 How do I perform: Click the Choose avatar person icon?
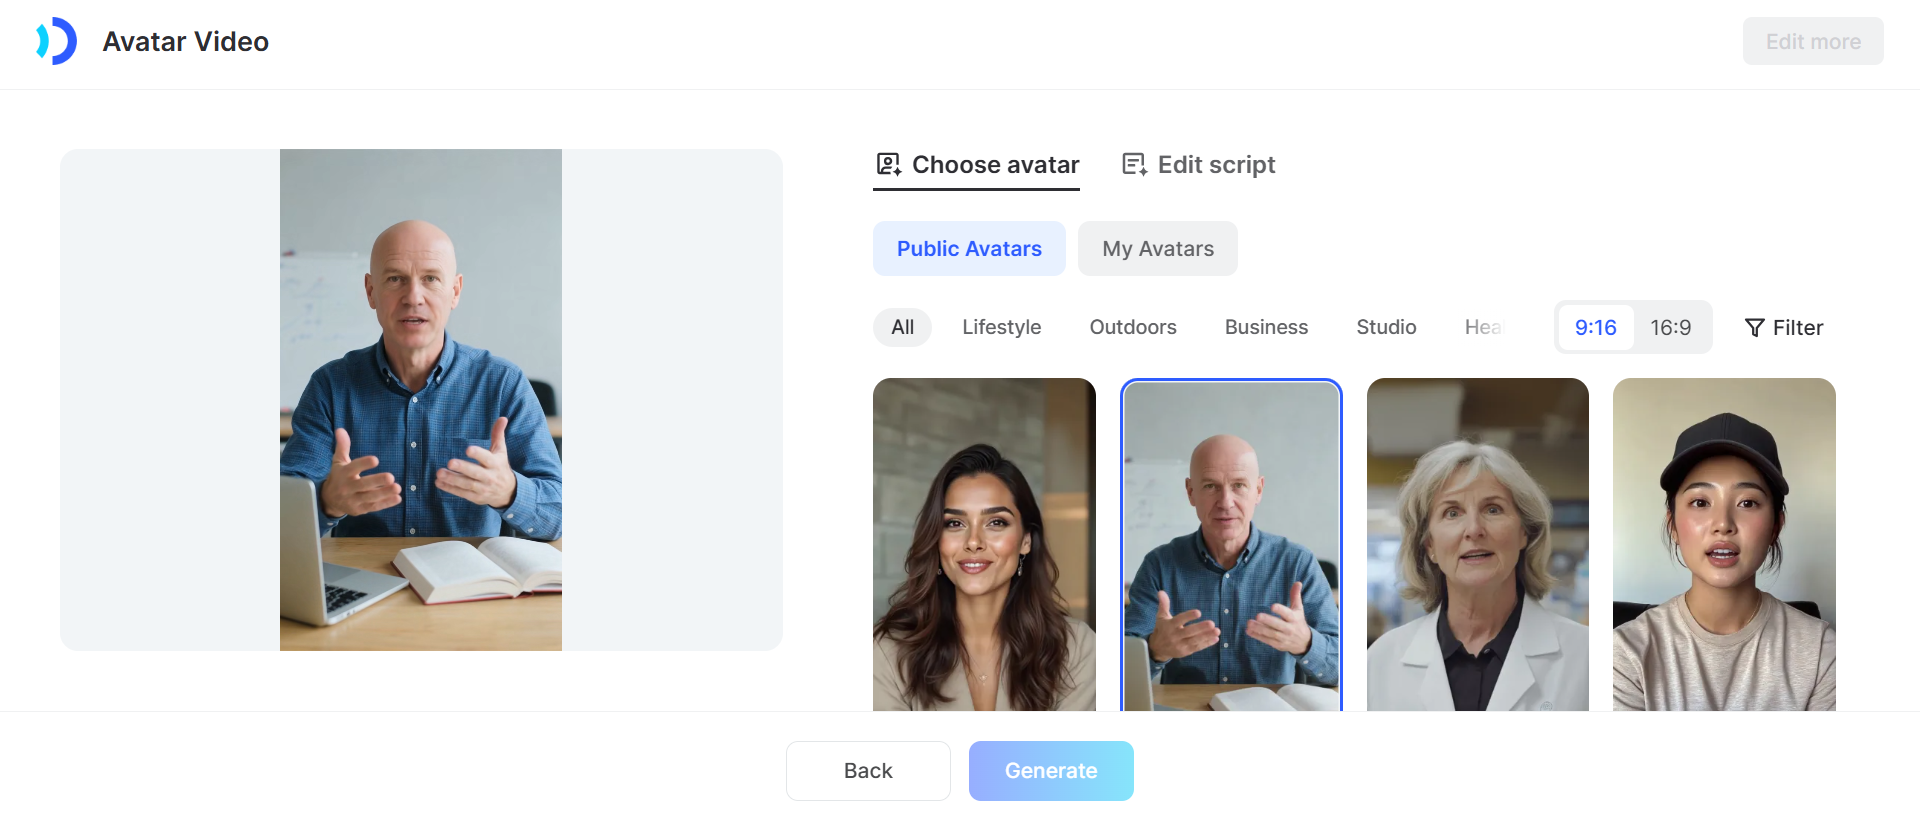[x=887, y=163]
